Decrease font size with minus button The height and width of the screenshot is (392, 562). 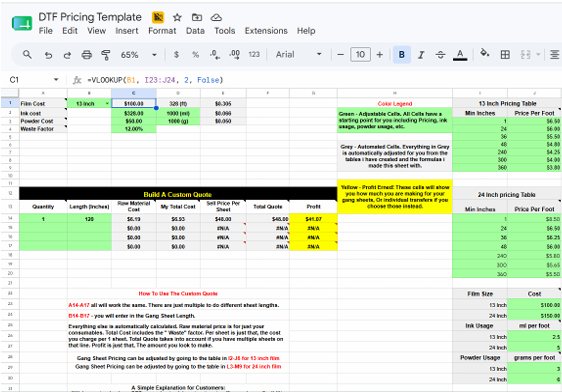[x=340, y=55]
